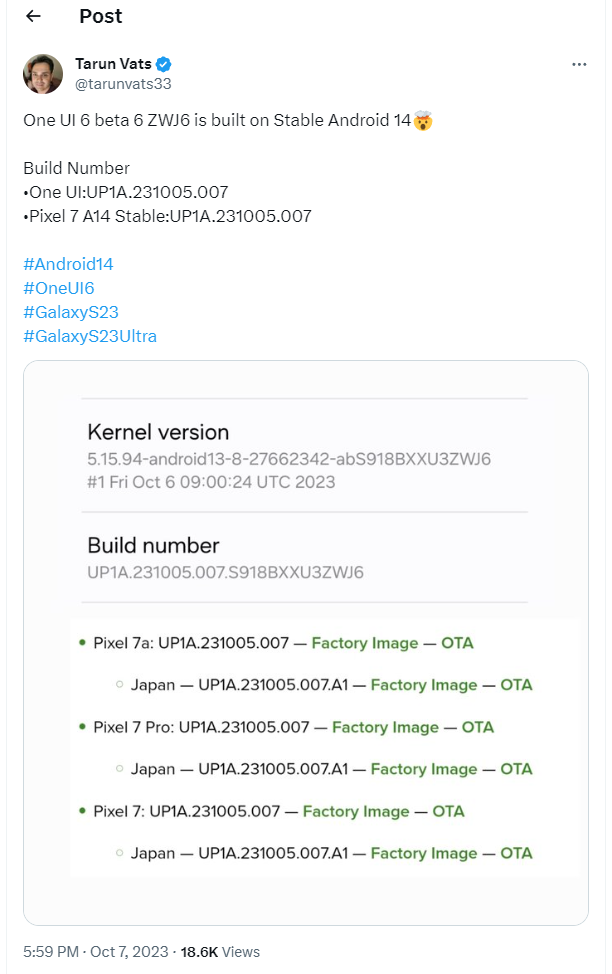The width and height of the screenshot is (612, 974).
Task: Click the blue verified badge
Action: 163,64
